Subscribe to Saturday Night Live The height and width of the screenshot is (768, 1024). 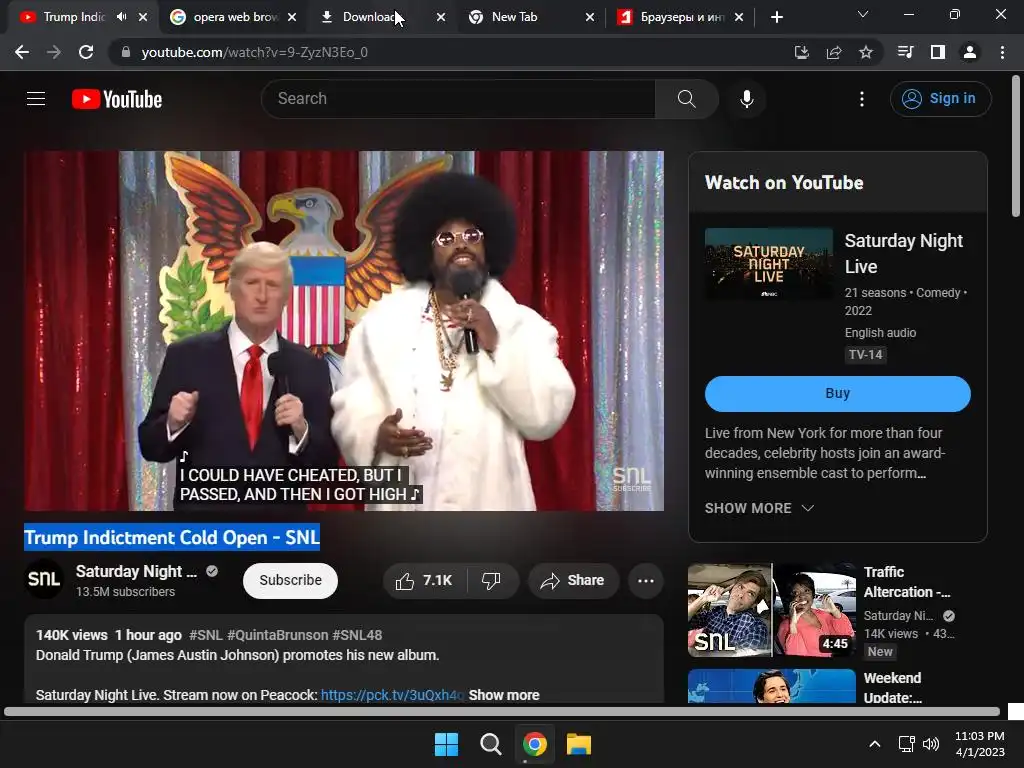click(x=290, y=580)
